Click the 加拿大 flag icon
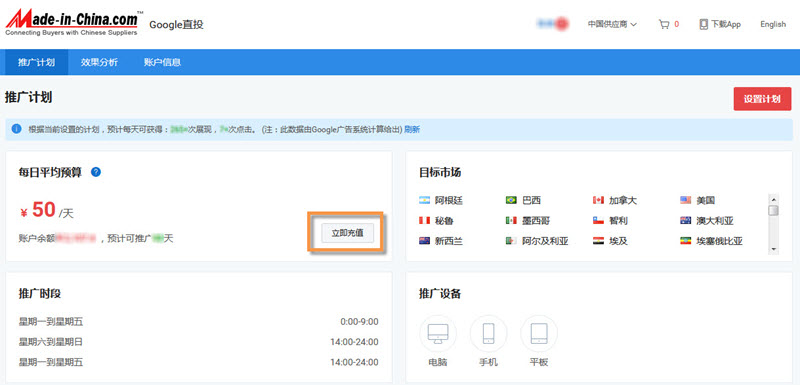 598,200
